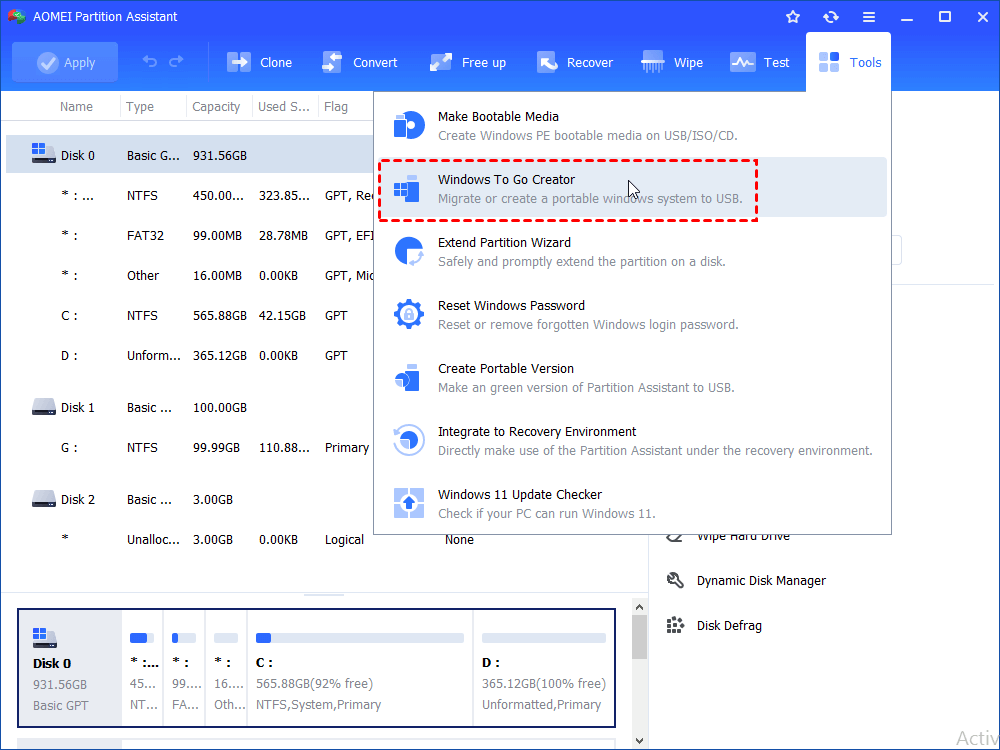Click the refresh icon in title bar

830,17
